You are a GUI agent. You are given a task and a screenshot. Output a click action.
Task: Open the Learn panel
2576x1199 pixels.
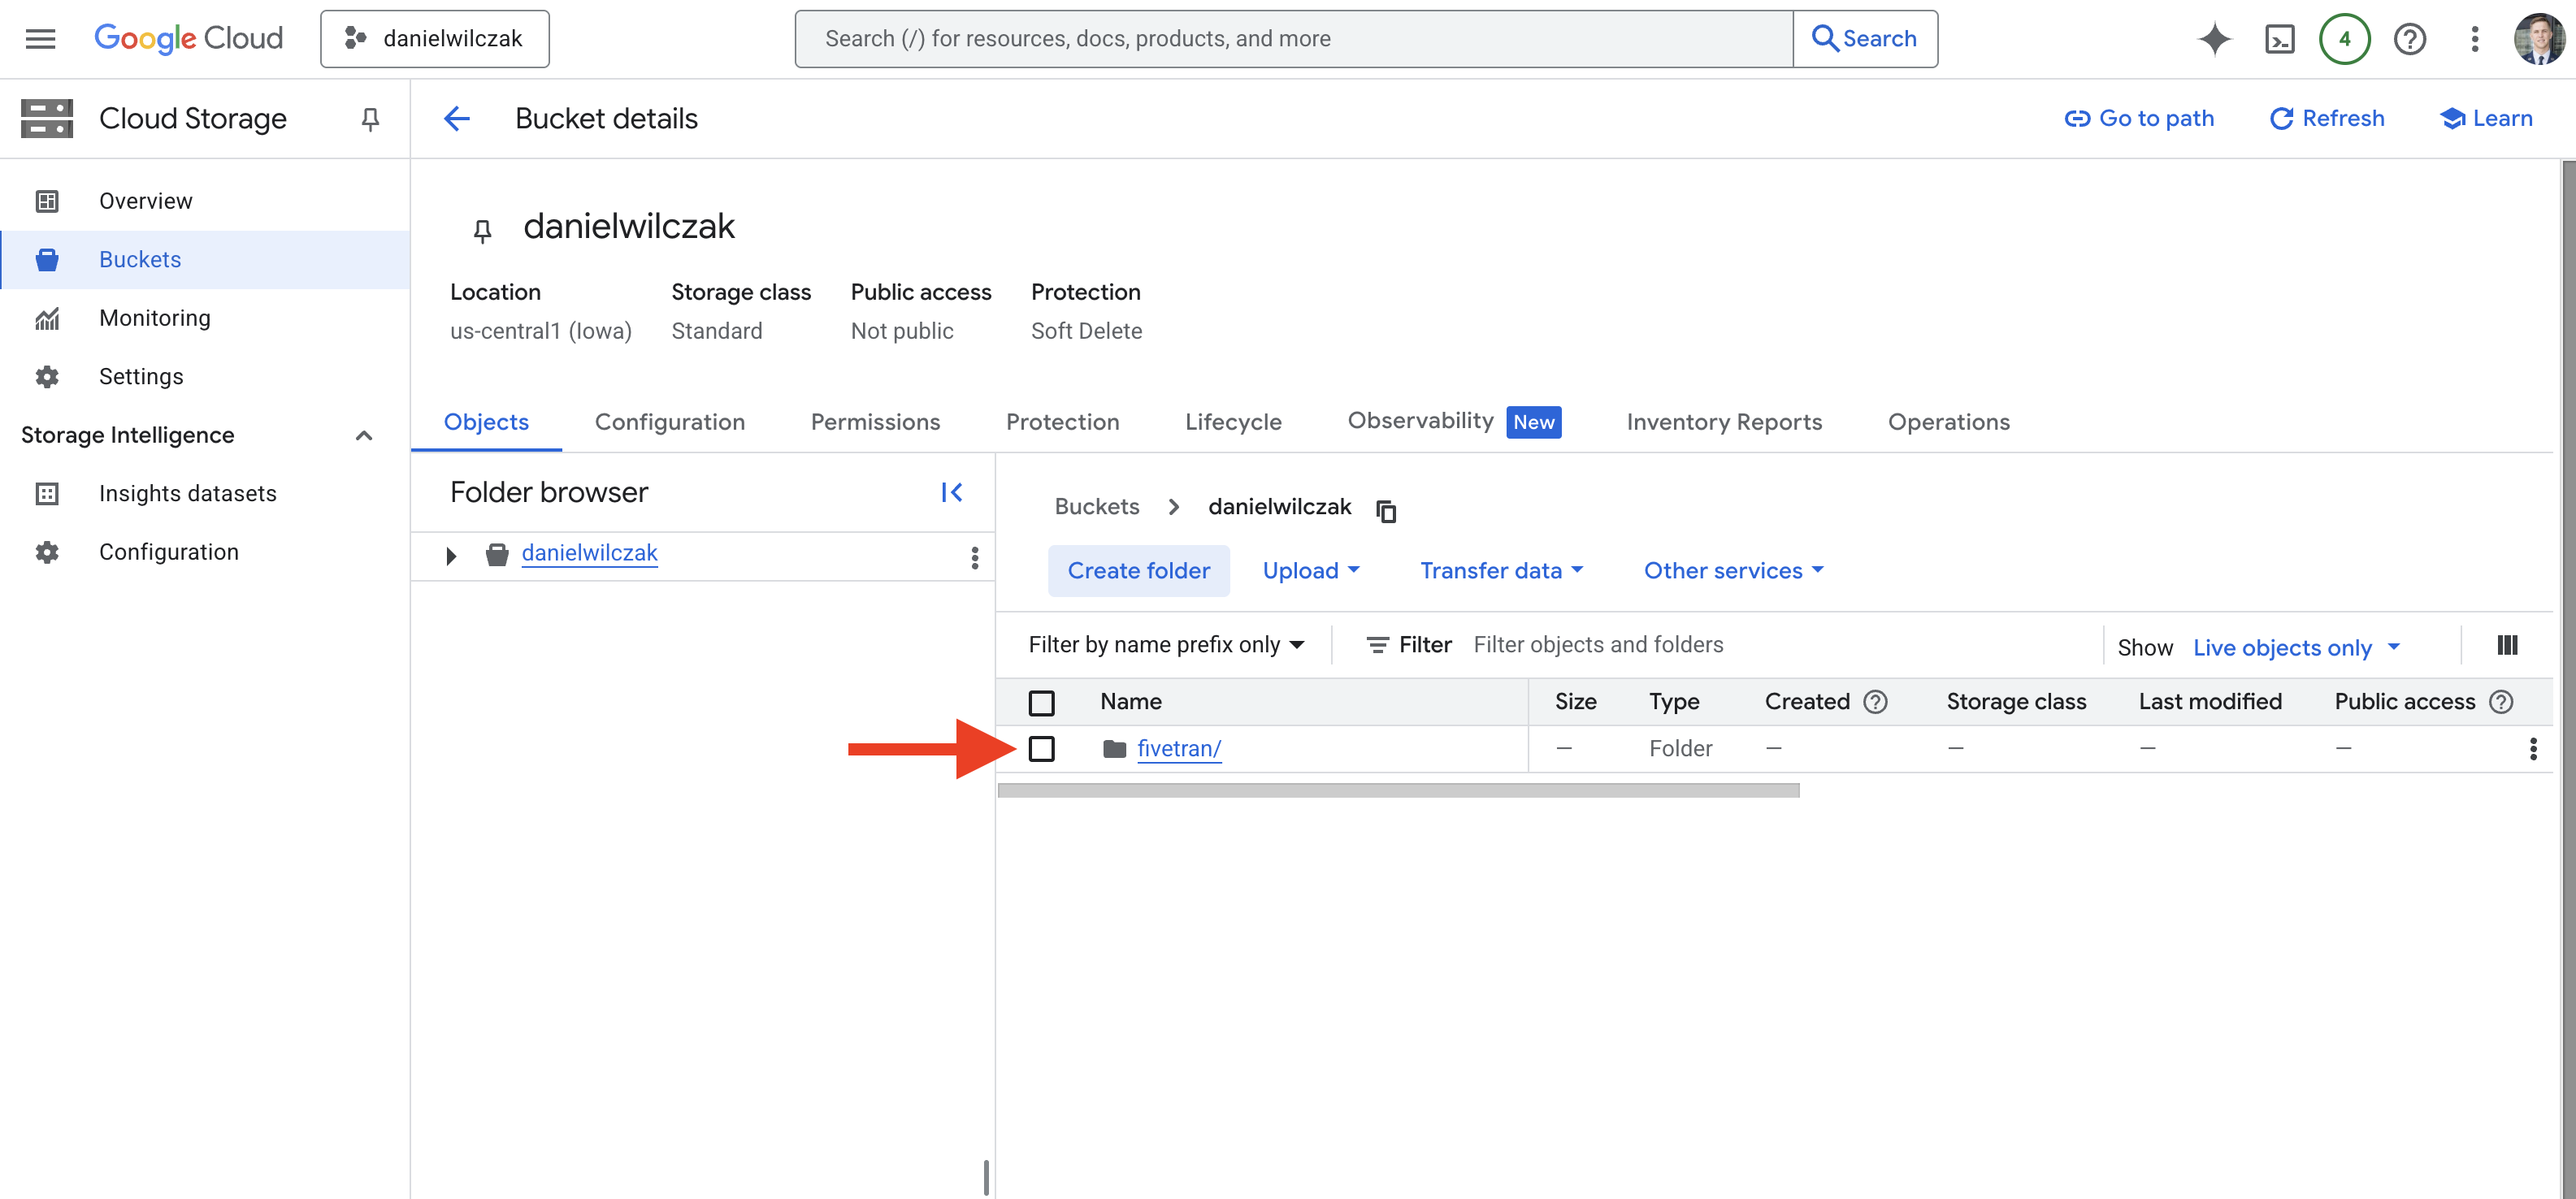2487,119
